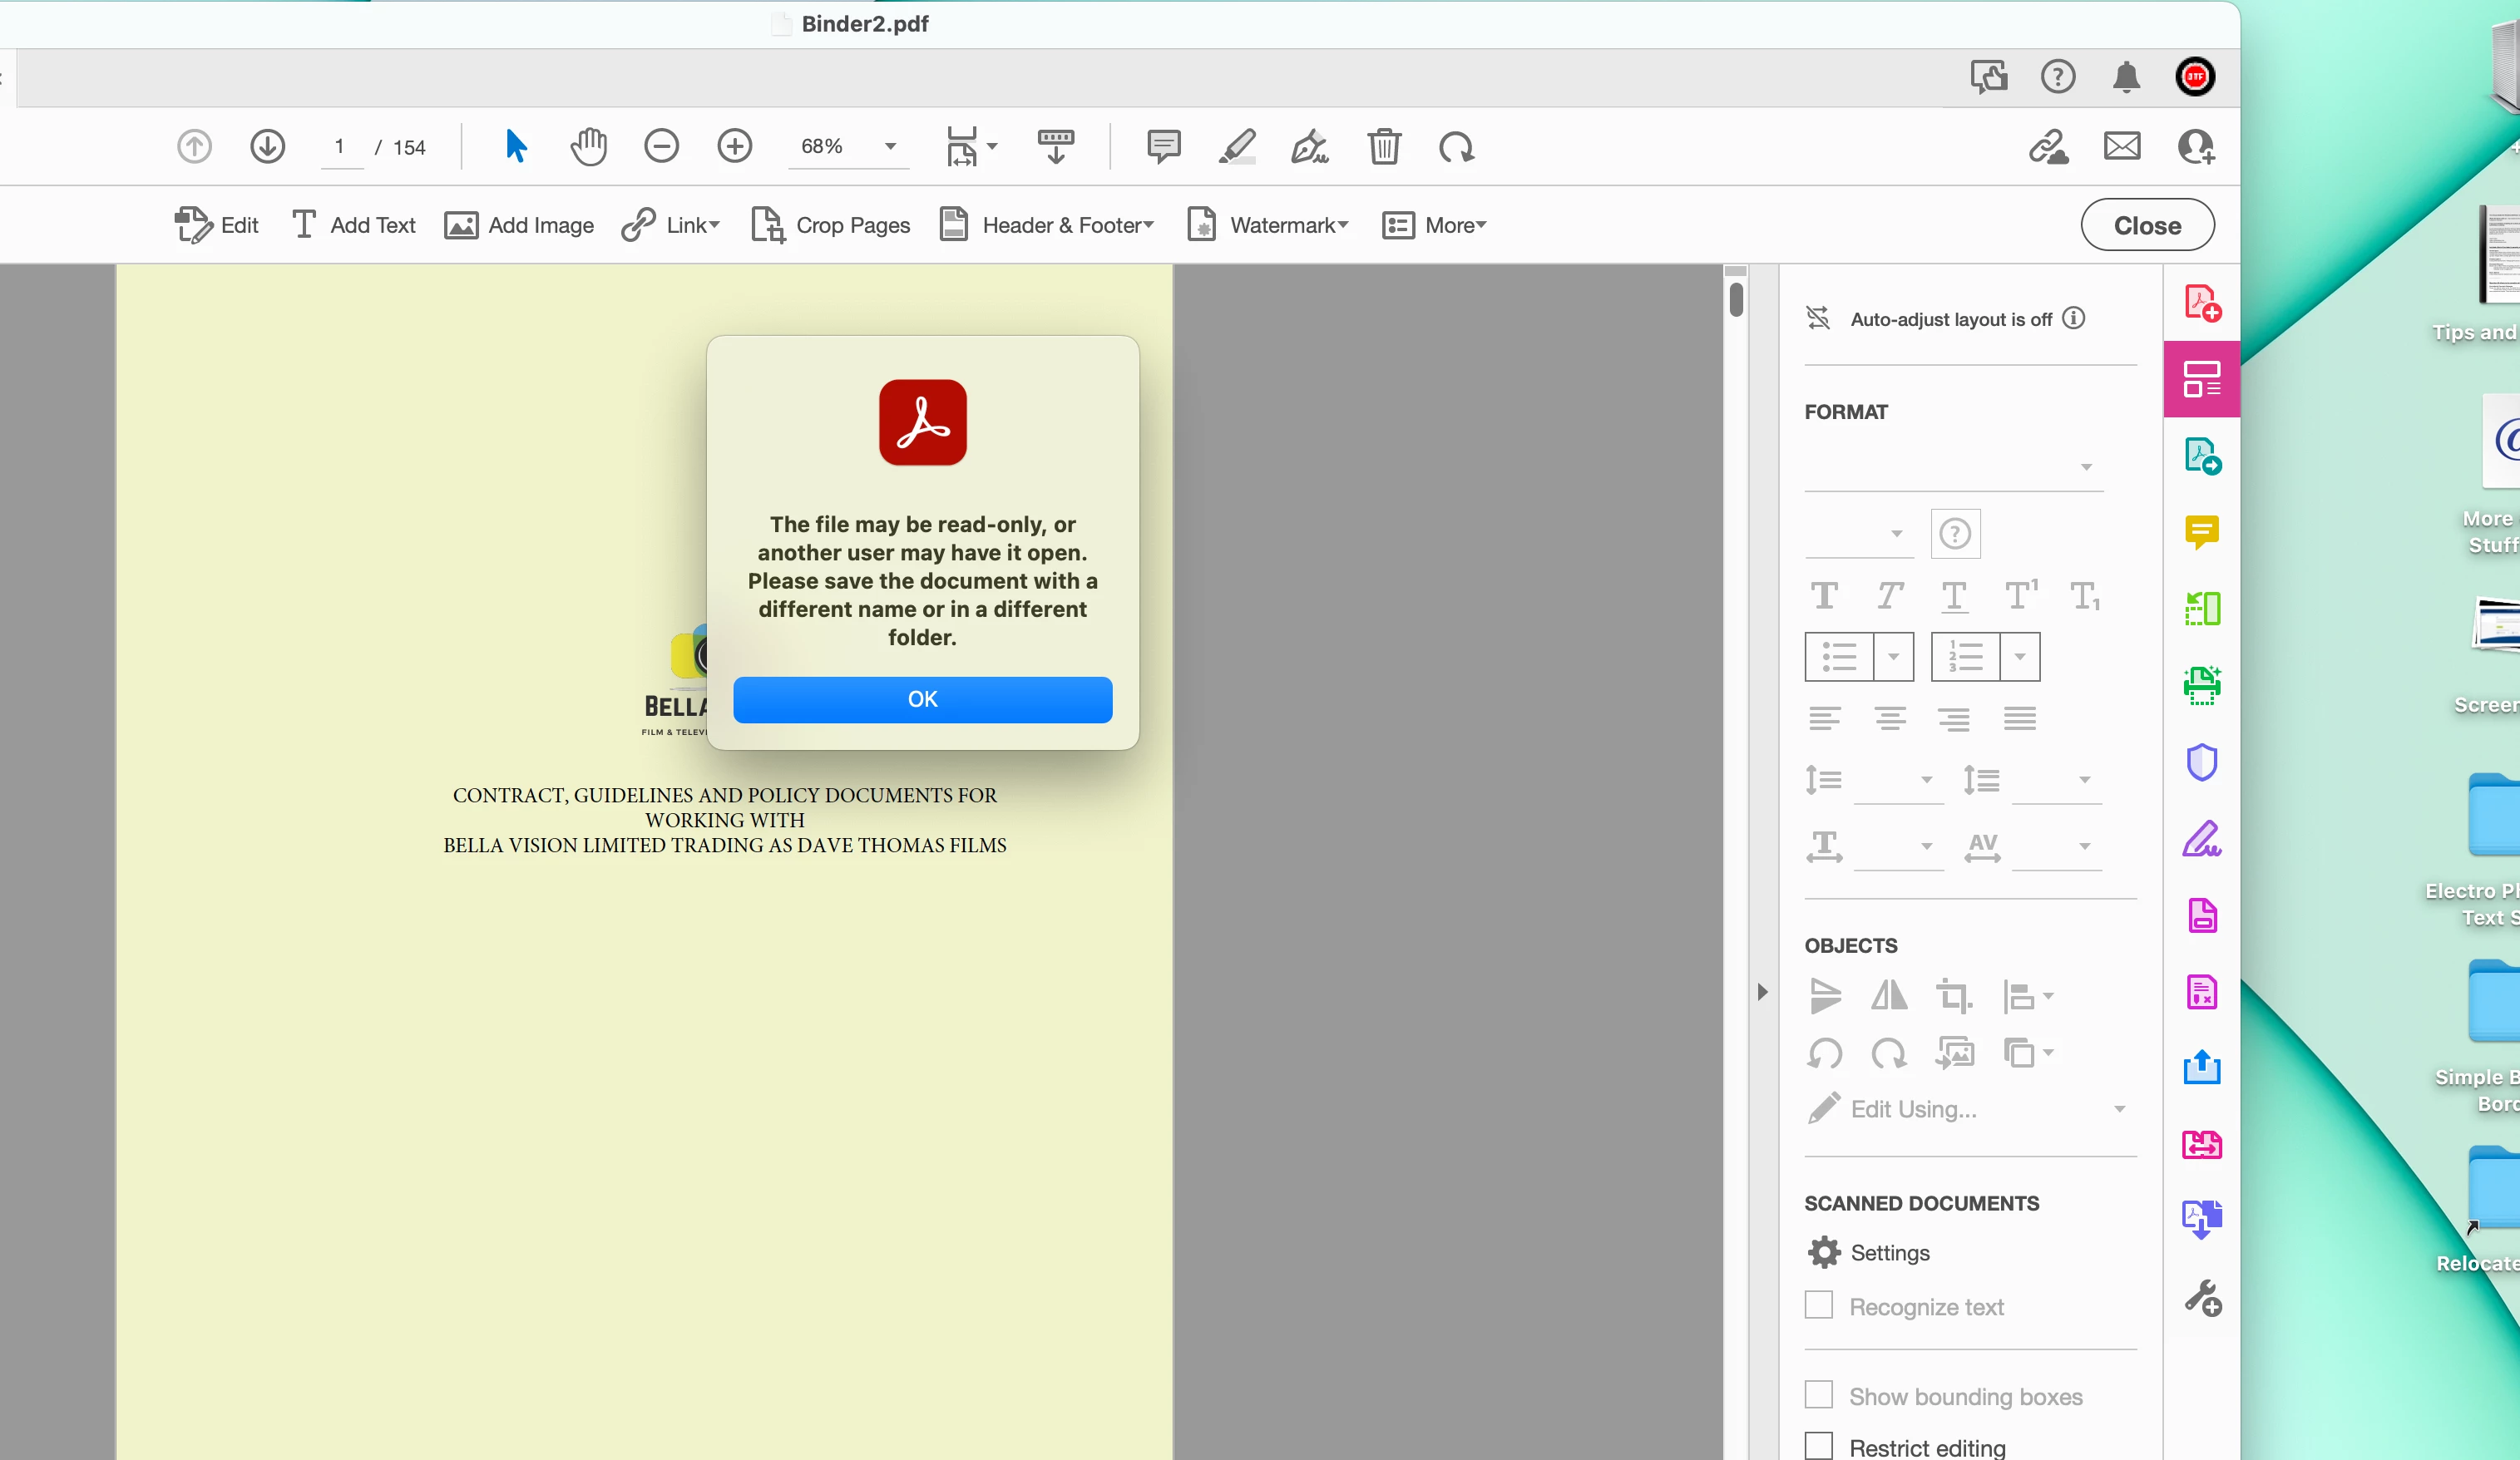Click the next page down arrow

(x=267, y=147)
